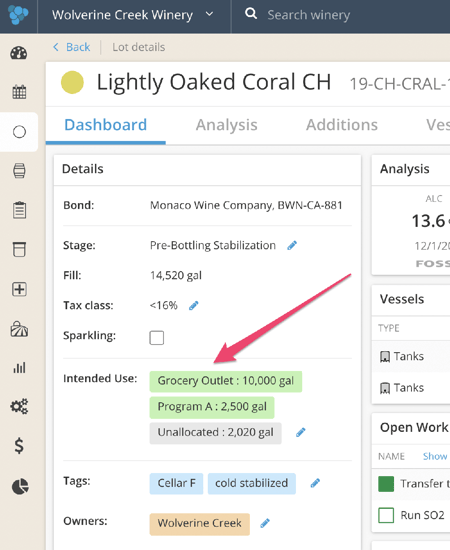Click the Show link in Open Work
The height and width of the screenshot is (550, 450).
click(x=435, y=456)
